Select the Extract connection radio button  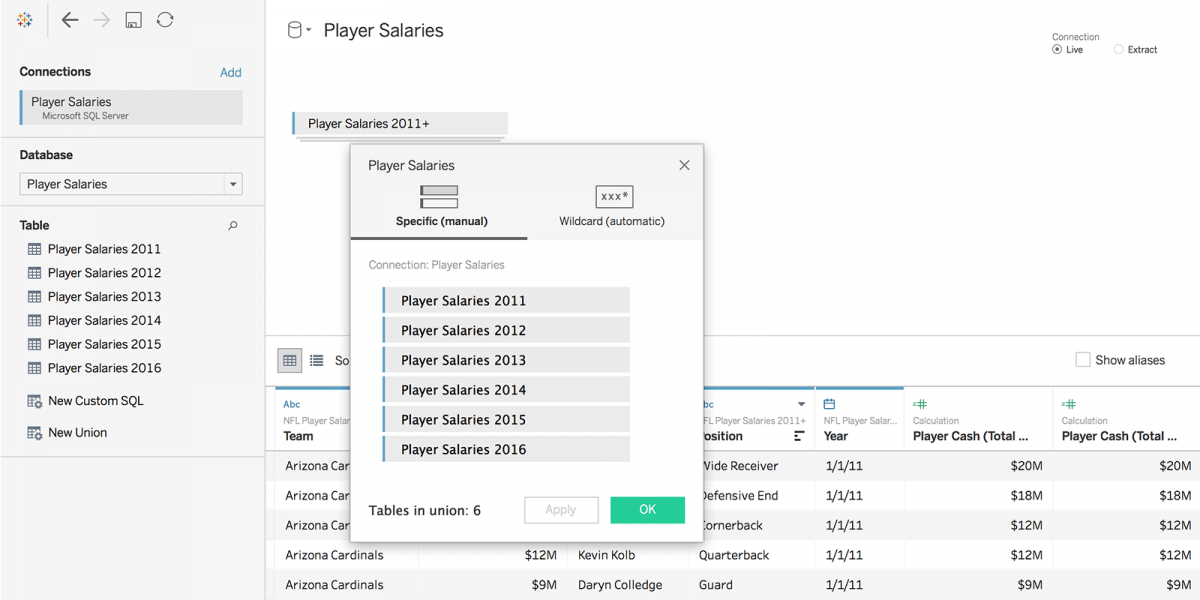point(1118,49)
